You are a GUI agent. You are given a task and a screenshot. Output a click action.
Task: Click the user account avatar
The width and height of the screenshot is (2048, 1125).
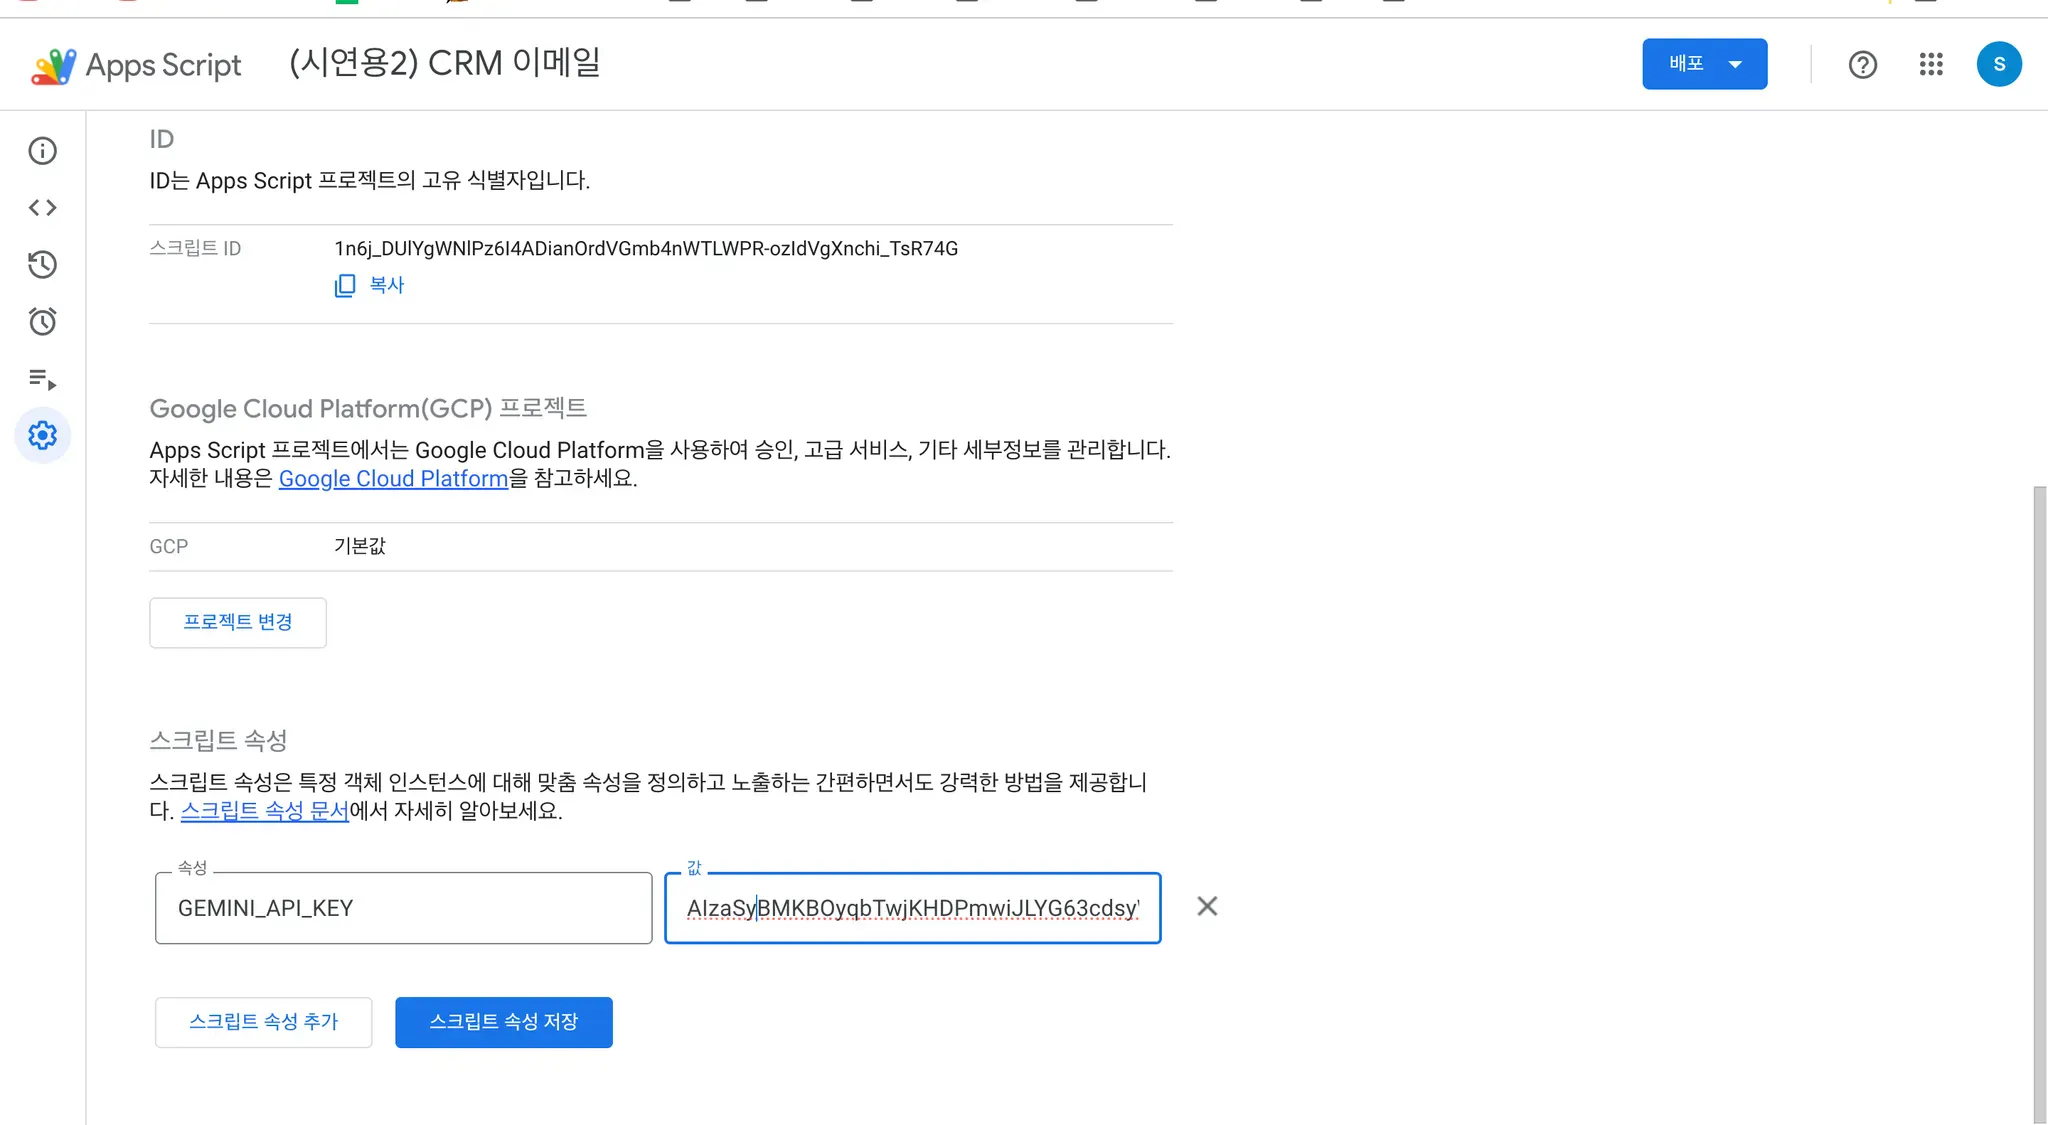click(x=1998, y=64)
